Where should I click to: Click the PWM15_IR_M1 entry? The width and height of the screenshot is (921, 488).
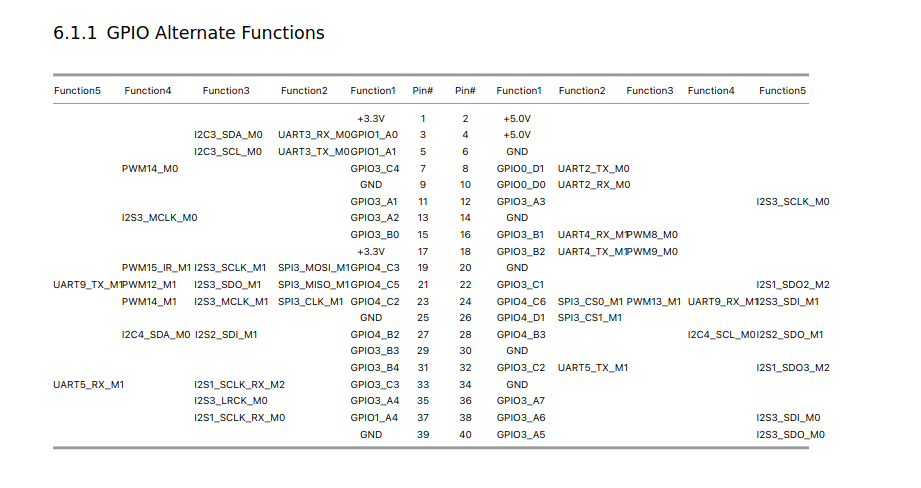point(156,267)
